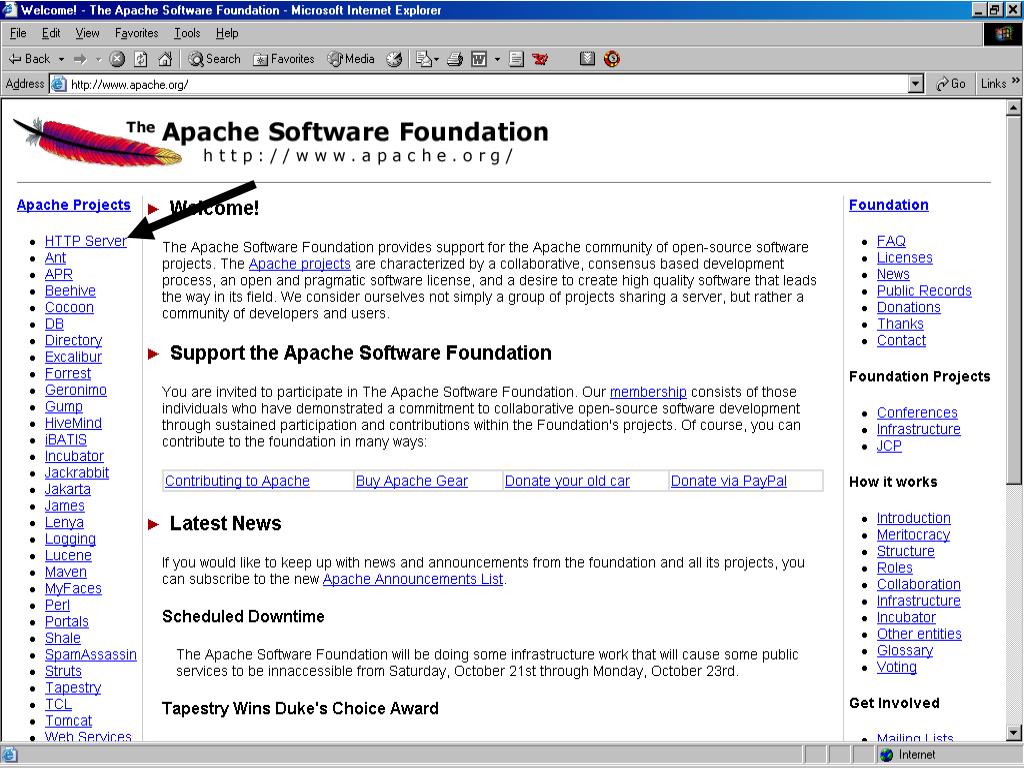Screen dimensions: 1024x768
Task: Click the IE page icon in status bar
Action: pos(10,755)
